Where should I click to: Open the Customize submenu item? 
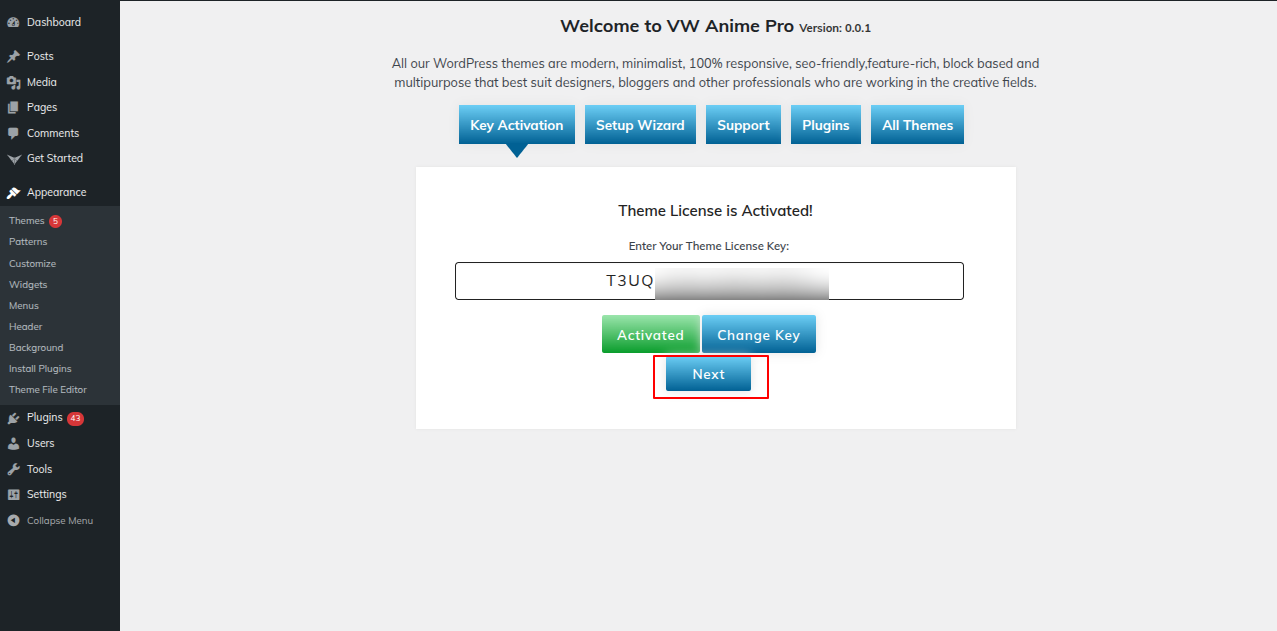point(32,264)
